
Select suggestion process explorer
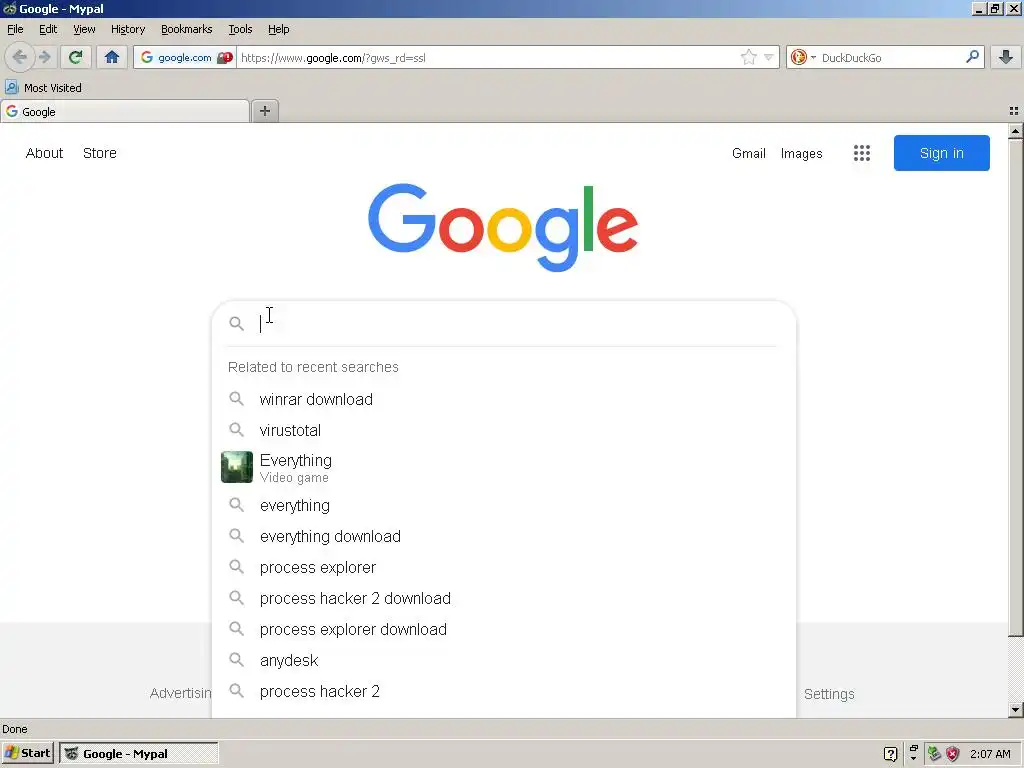pyautogui.click(x=317, y=568)
